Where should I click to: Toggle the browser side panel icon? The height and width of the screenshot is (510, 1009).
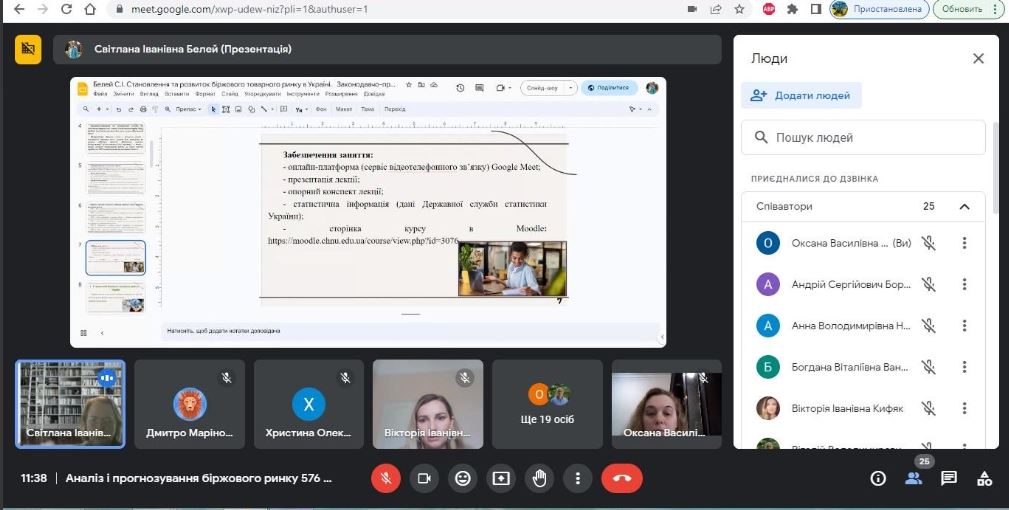815,9
